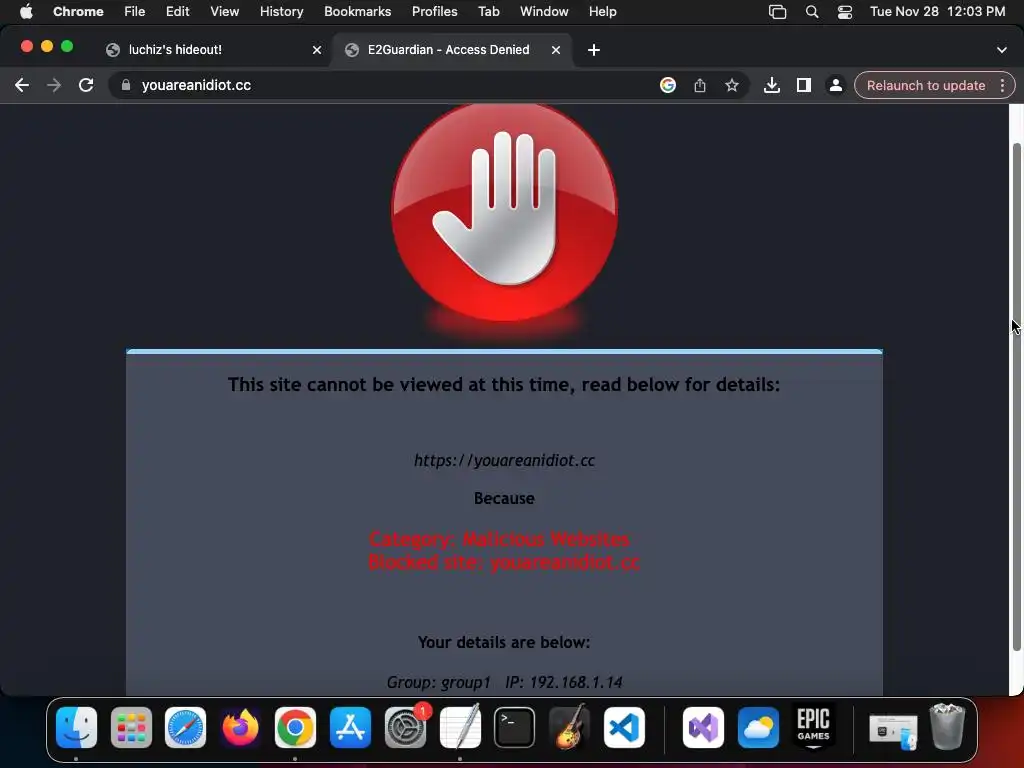Open Trash from the Dock
Image resolution: width=1024 pixels, height=768 pixels.
pyautogui.click(x=947, y=726)
